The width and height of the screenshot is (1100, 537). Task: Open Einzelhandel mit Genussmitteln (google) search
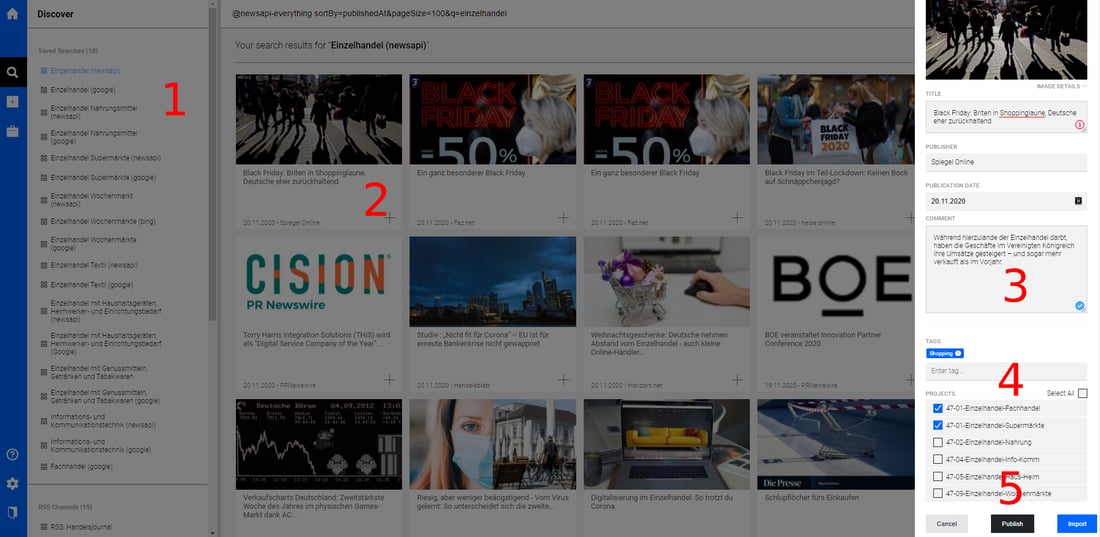click(106, 397)
